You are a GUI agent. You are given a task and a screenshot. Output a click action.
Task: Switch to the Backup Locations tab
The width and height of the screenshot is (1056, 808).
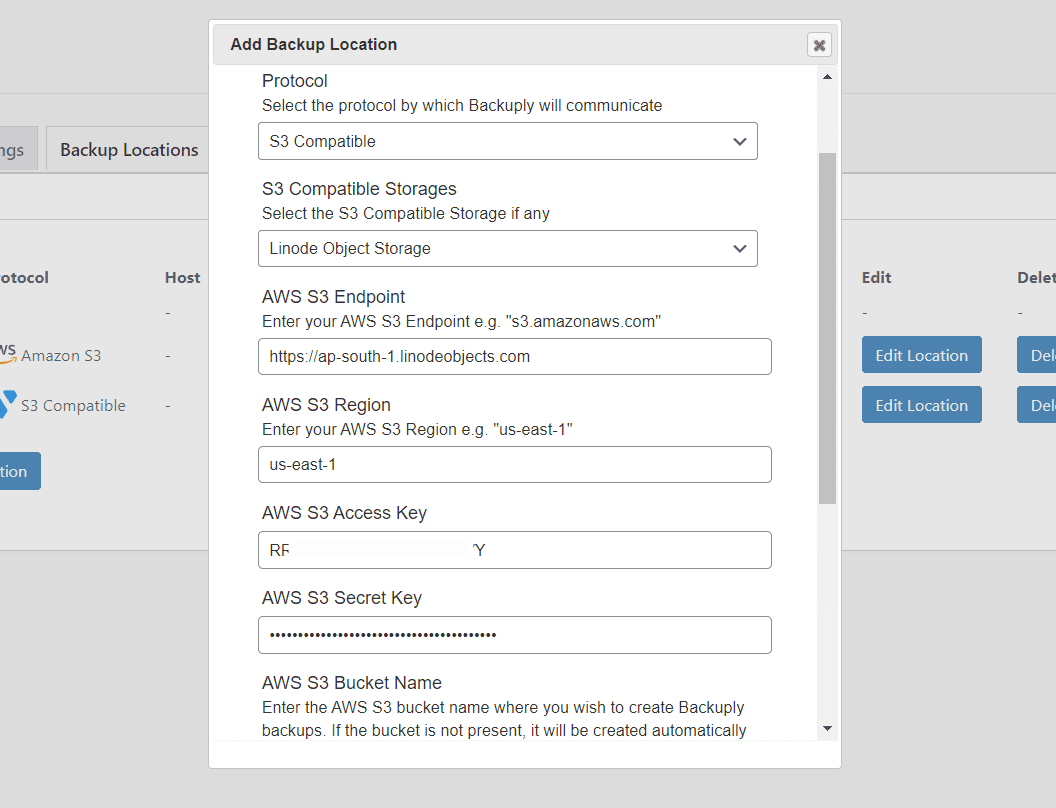[128, 149]
